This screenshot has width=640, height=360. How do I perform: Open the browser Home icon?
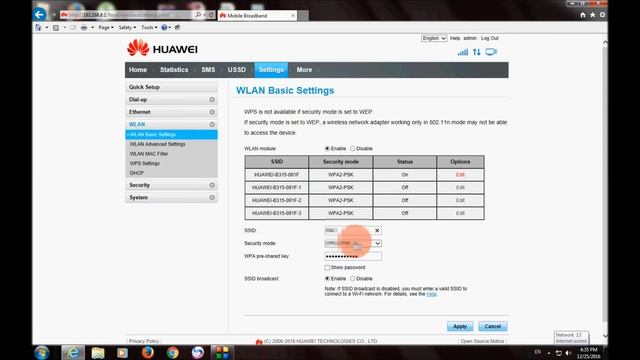583,15
